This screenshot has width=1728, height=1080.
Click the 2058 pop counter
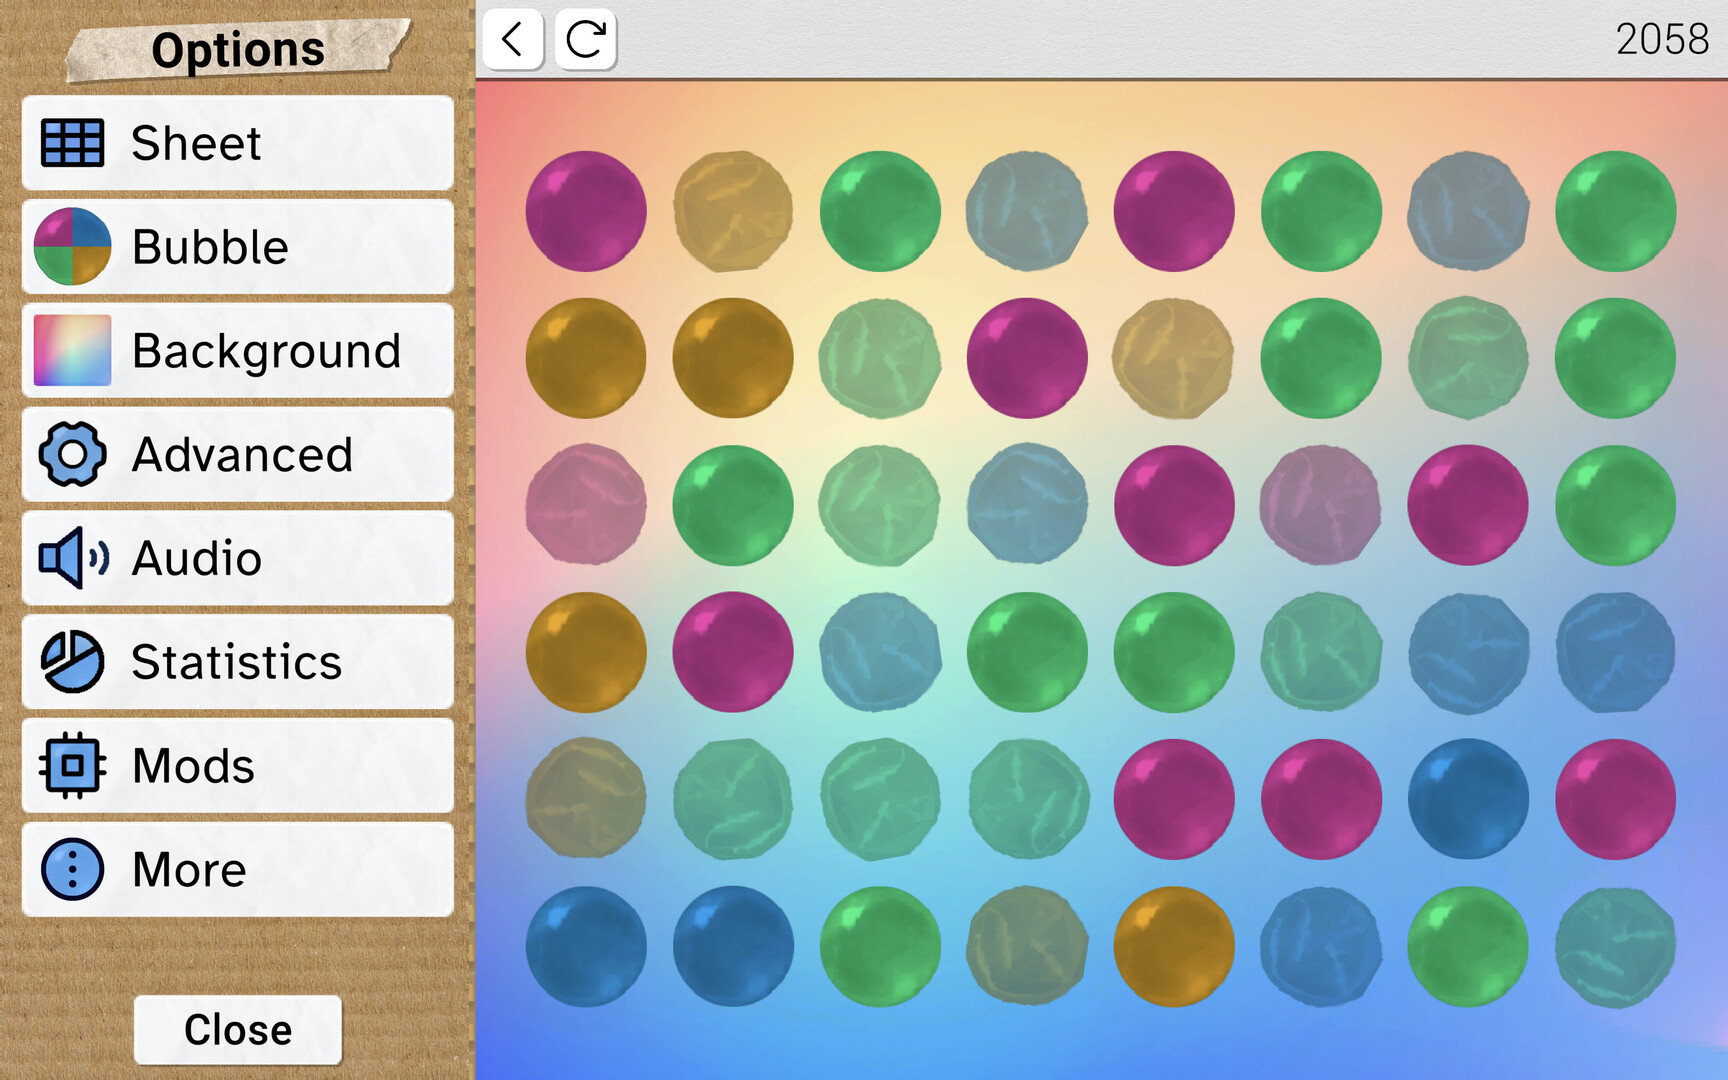tap(1662, 40)
